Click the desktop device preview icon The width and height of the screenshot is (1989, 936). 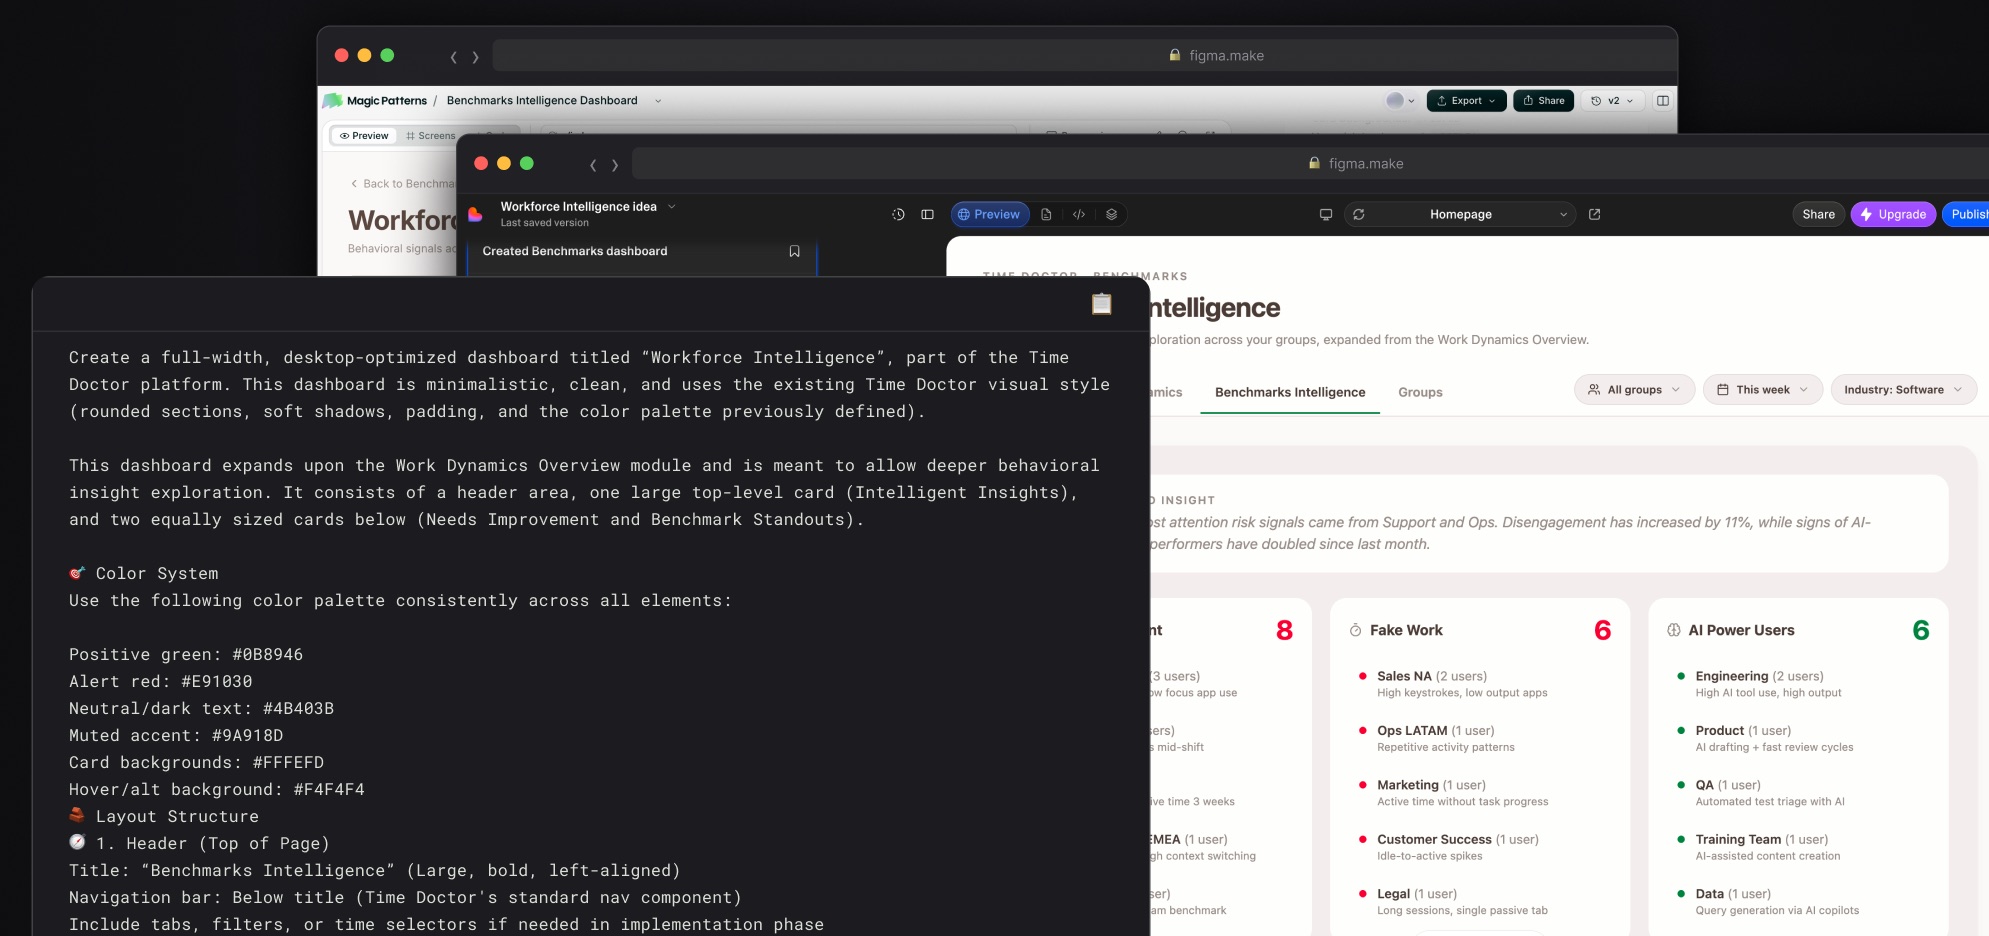(x=1326, y=214)
